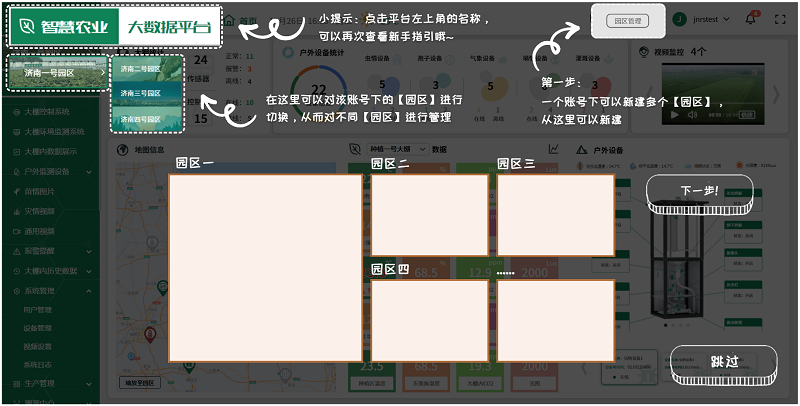Screen dimensions: 800x406
Task: Click the home 首页 icon
Action: pyautogui.click(x=231, y=20)
